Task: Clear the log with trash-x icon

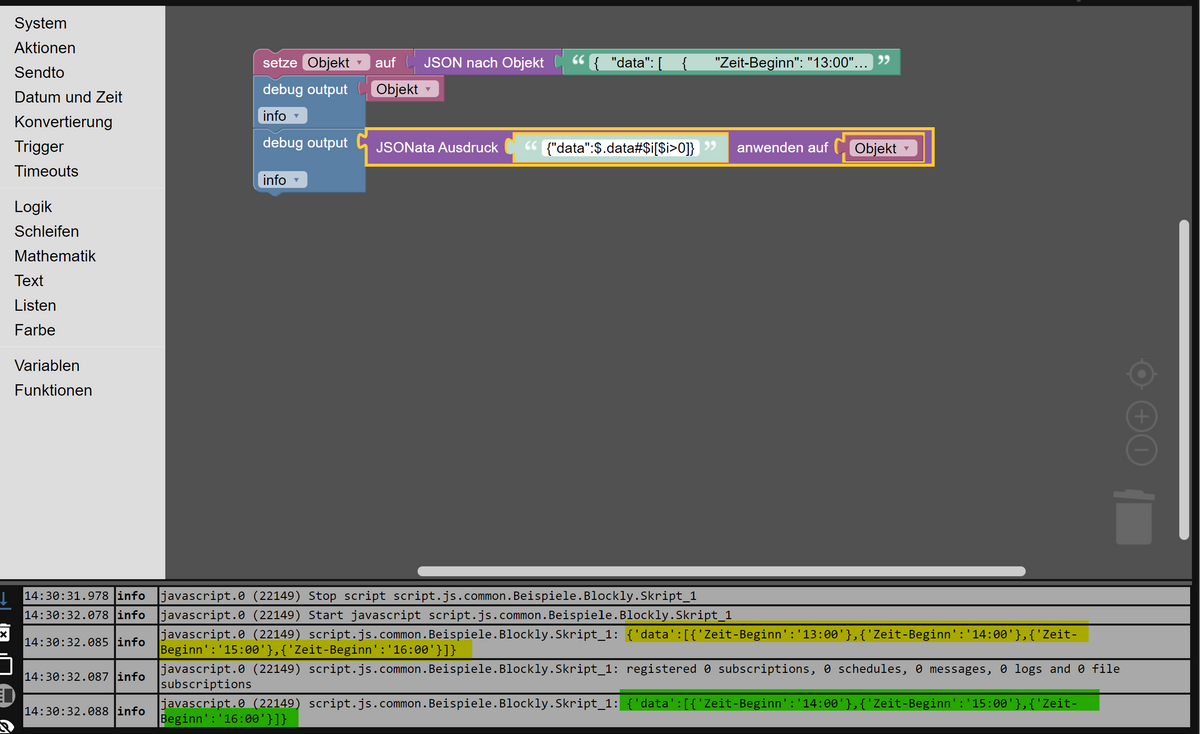Action: [x=5, y=633]
